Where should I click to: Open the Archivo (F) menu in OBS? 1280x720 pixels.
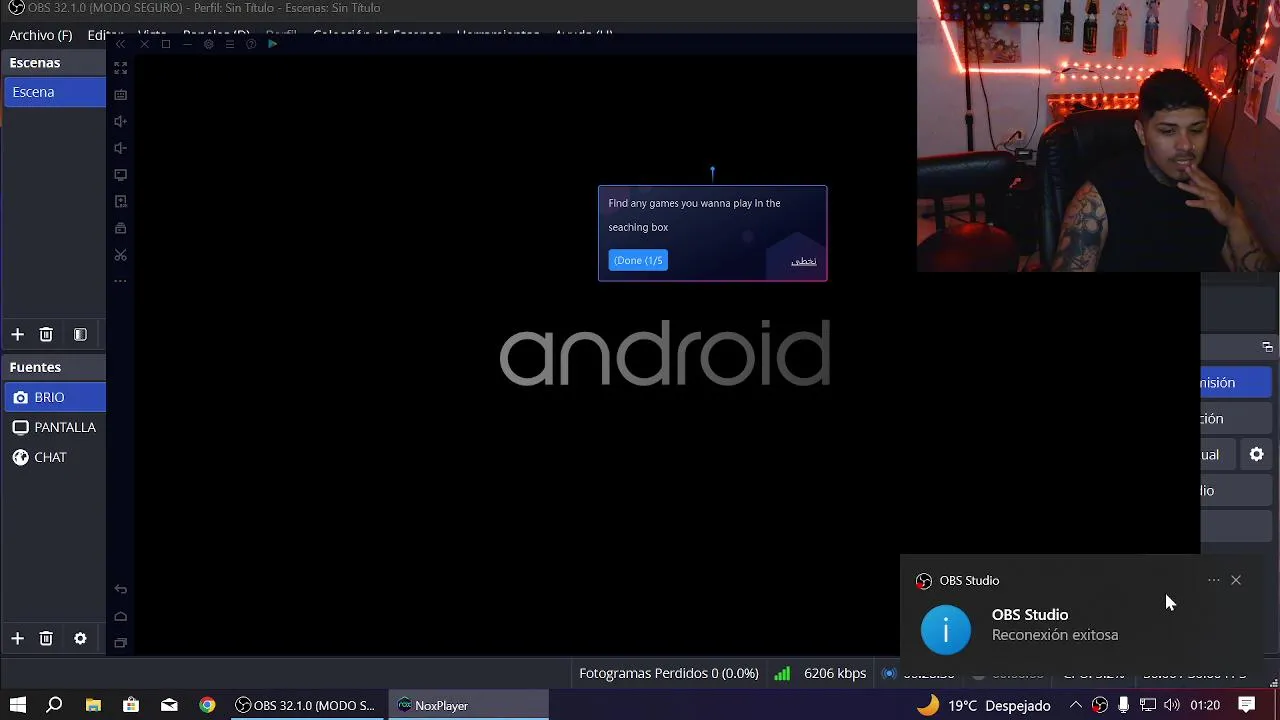[40, 35]
